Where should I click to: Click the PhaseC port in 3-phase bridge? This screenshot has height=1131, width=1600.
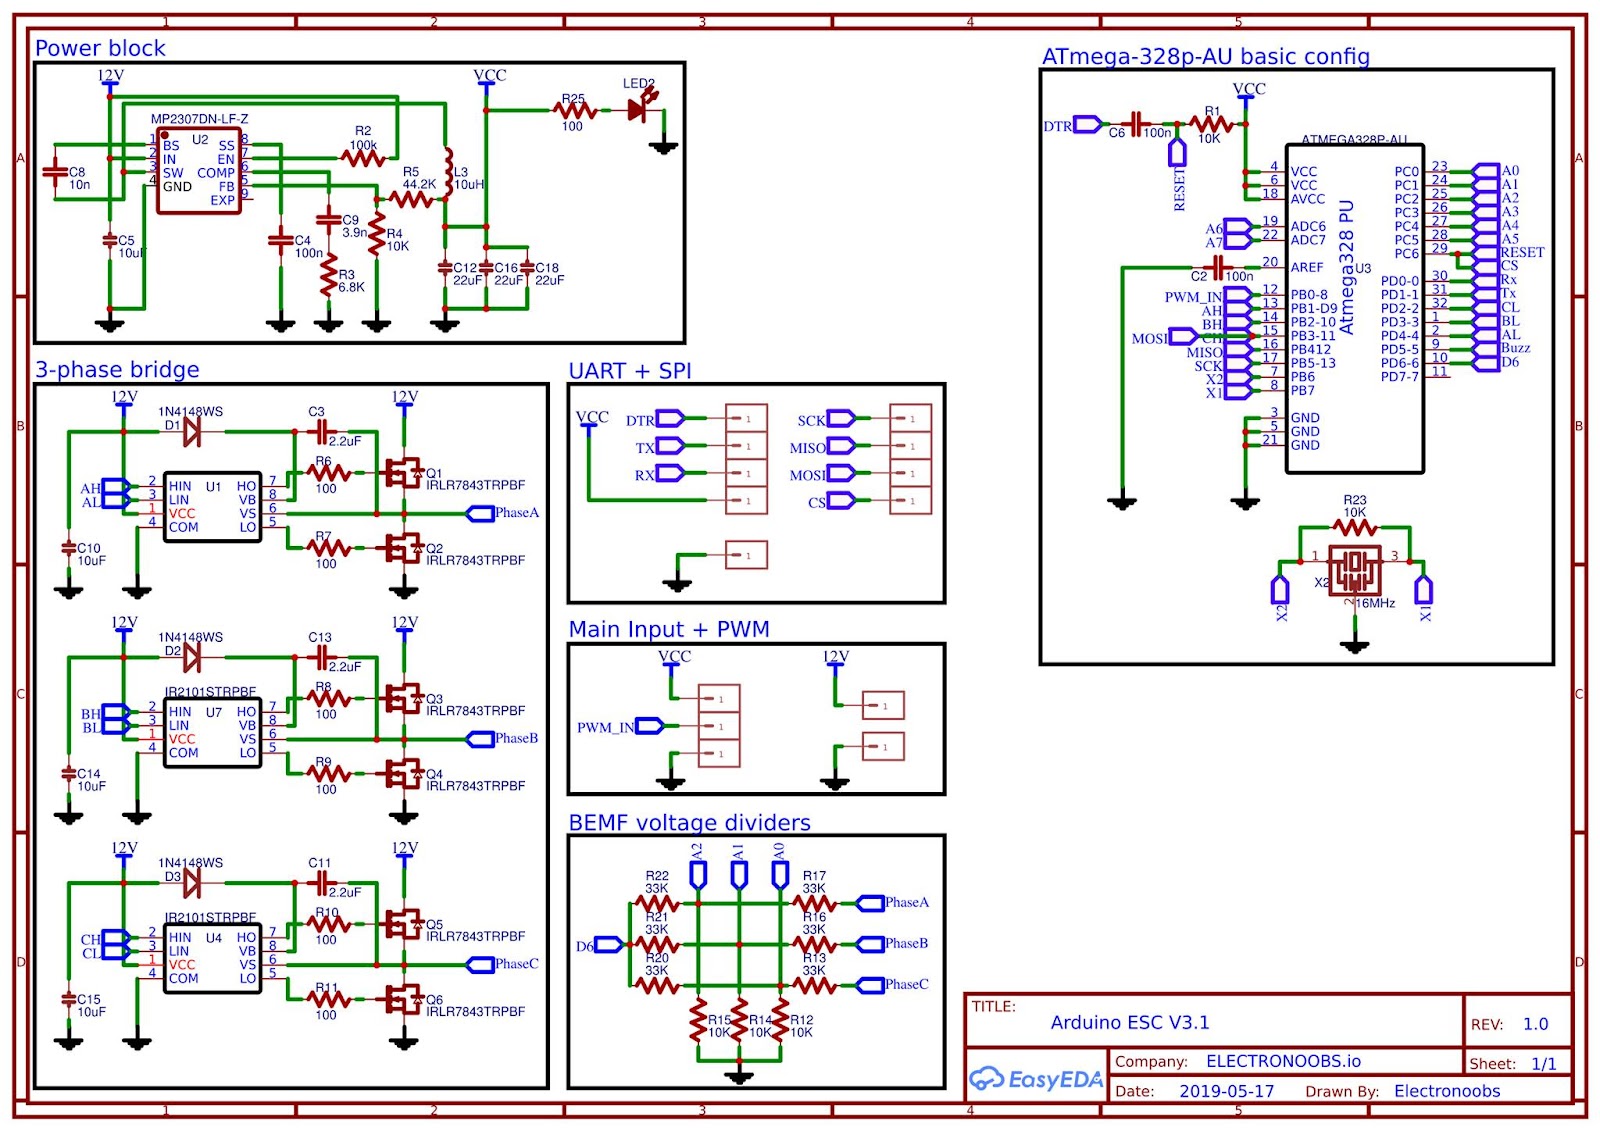coord(481,965)
